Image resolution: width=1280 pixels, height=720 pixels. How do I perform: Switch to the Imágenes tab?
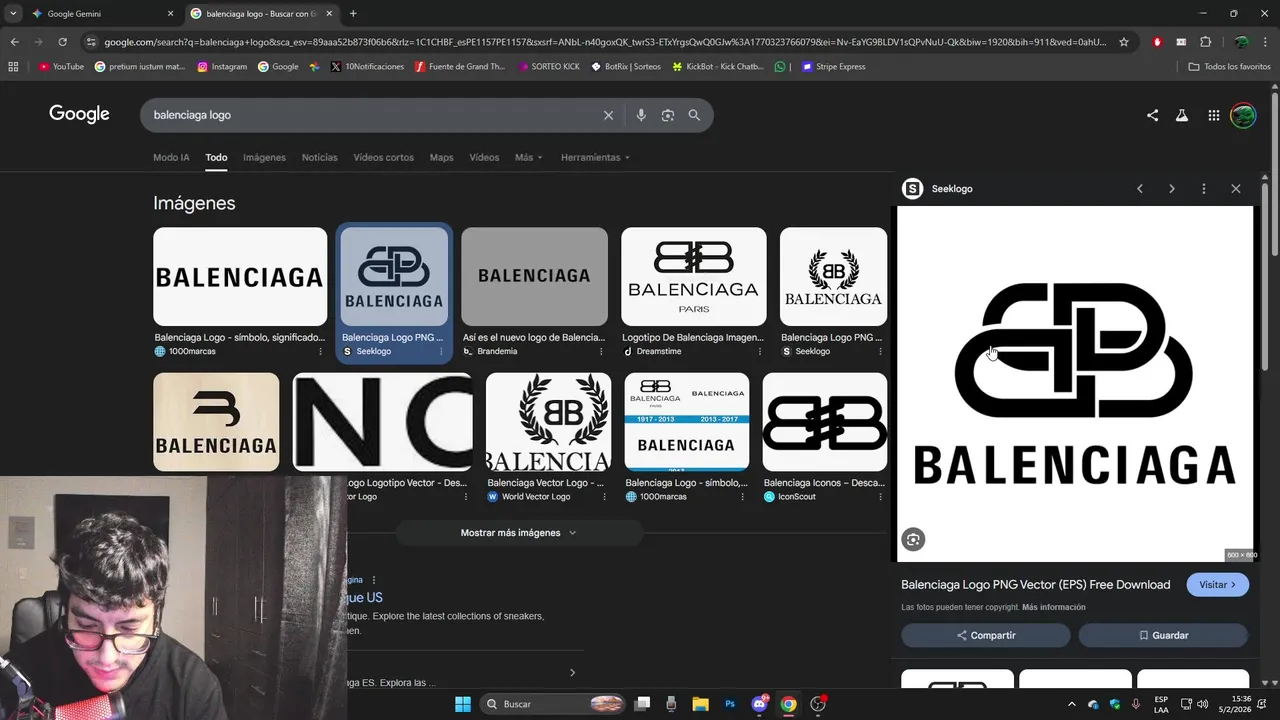[x=264, y=158]
